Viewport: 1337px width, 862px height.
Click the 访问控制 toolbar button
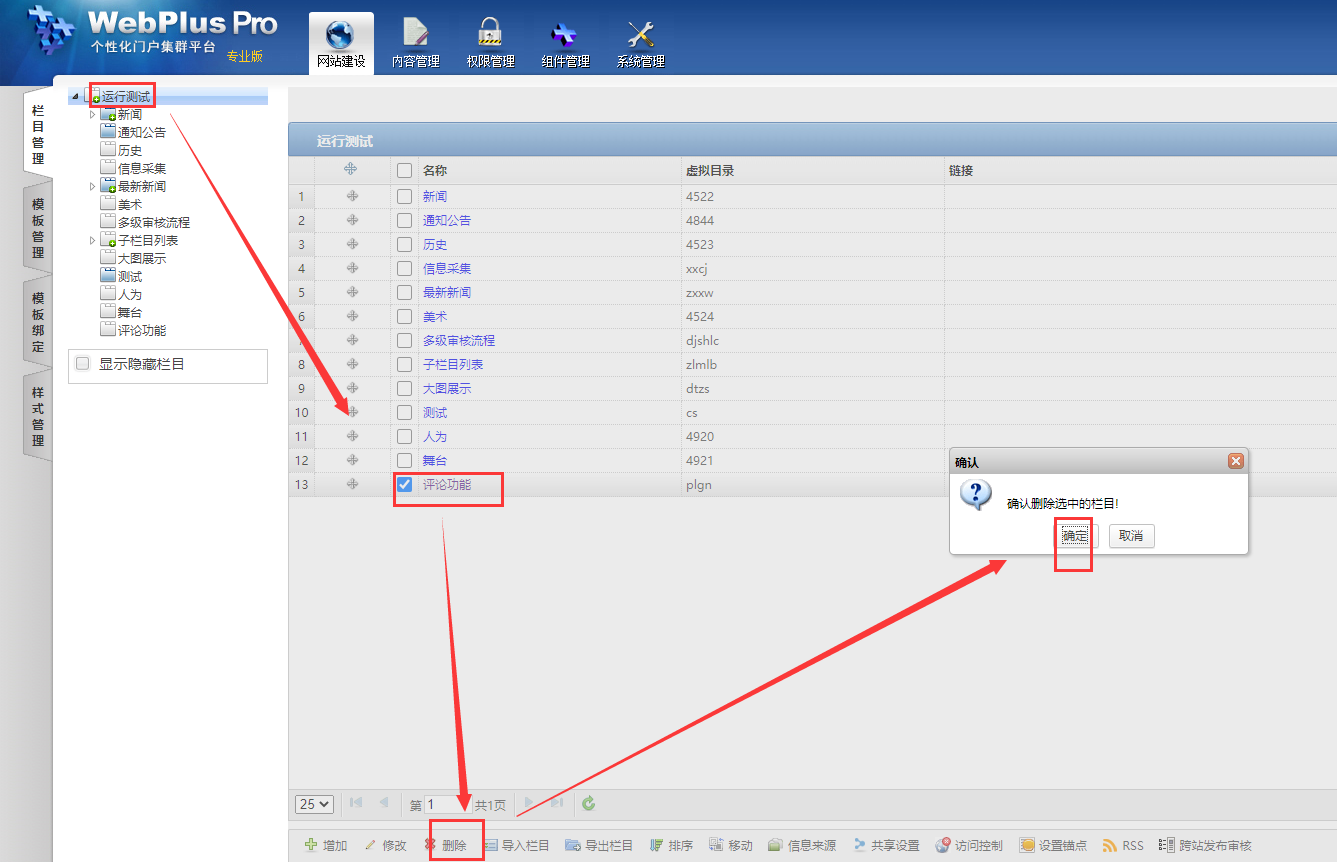968,846
